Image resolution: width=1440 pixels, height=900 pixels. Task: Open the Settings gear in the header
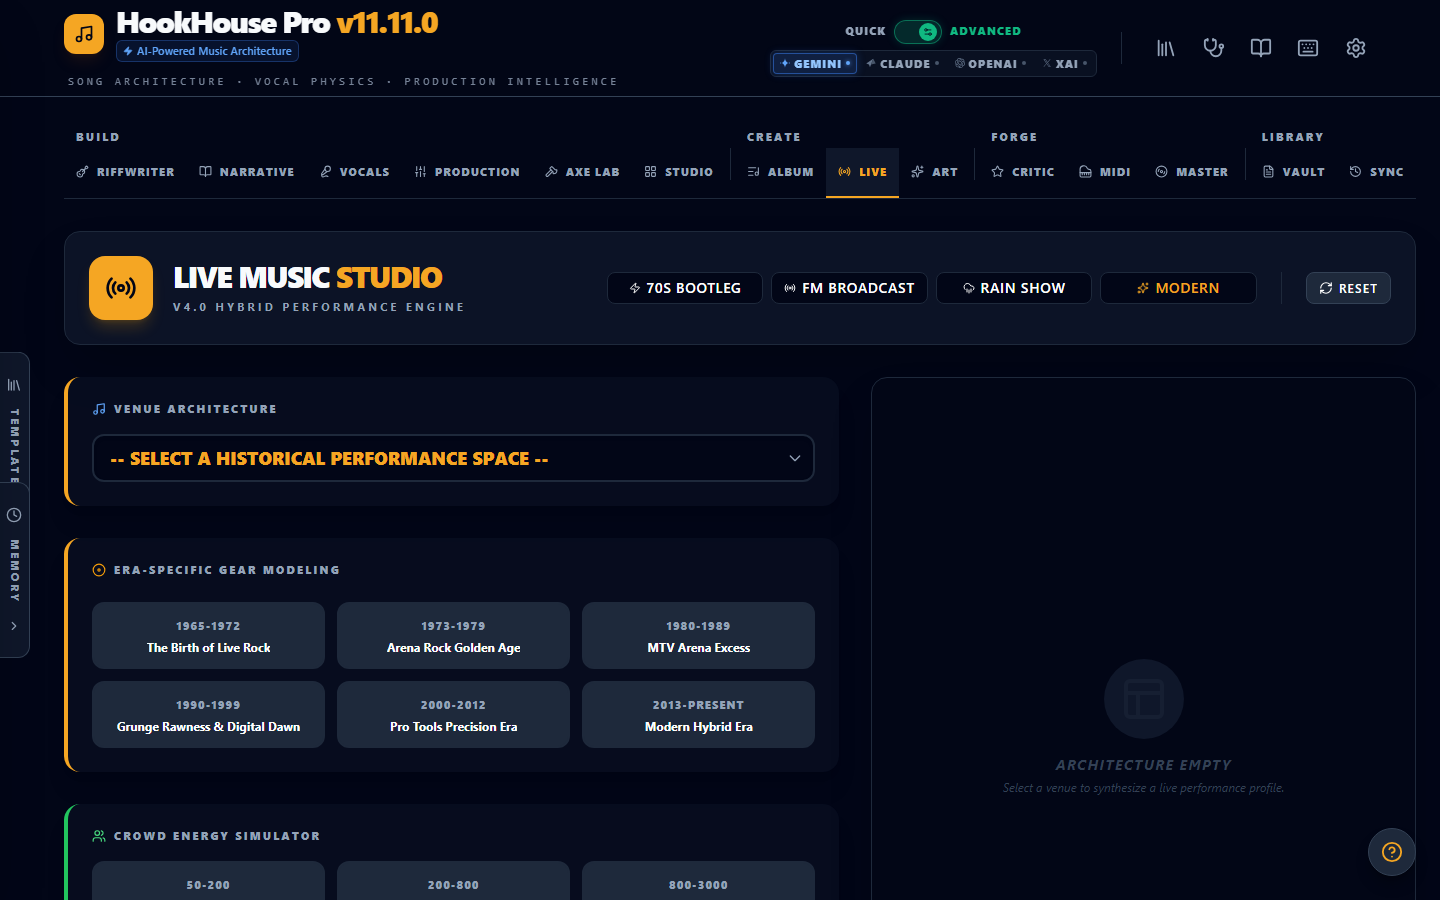[x=1355, y=47]
